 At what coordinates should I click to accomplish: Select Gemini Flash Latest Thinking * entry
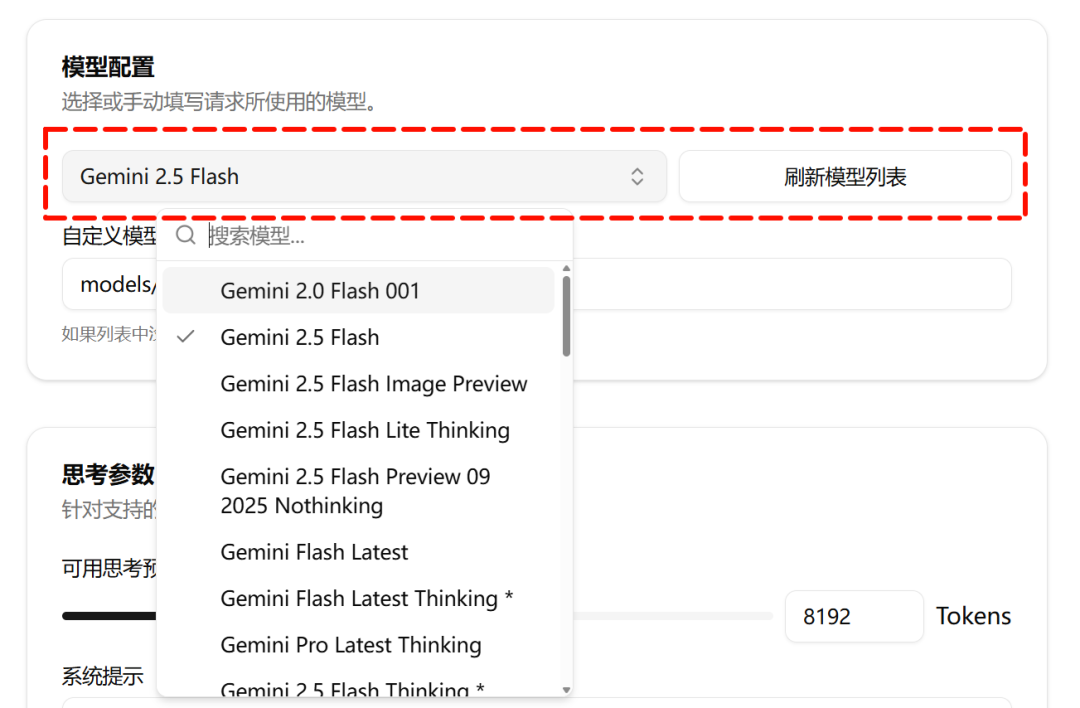click(366, 598)
